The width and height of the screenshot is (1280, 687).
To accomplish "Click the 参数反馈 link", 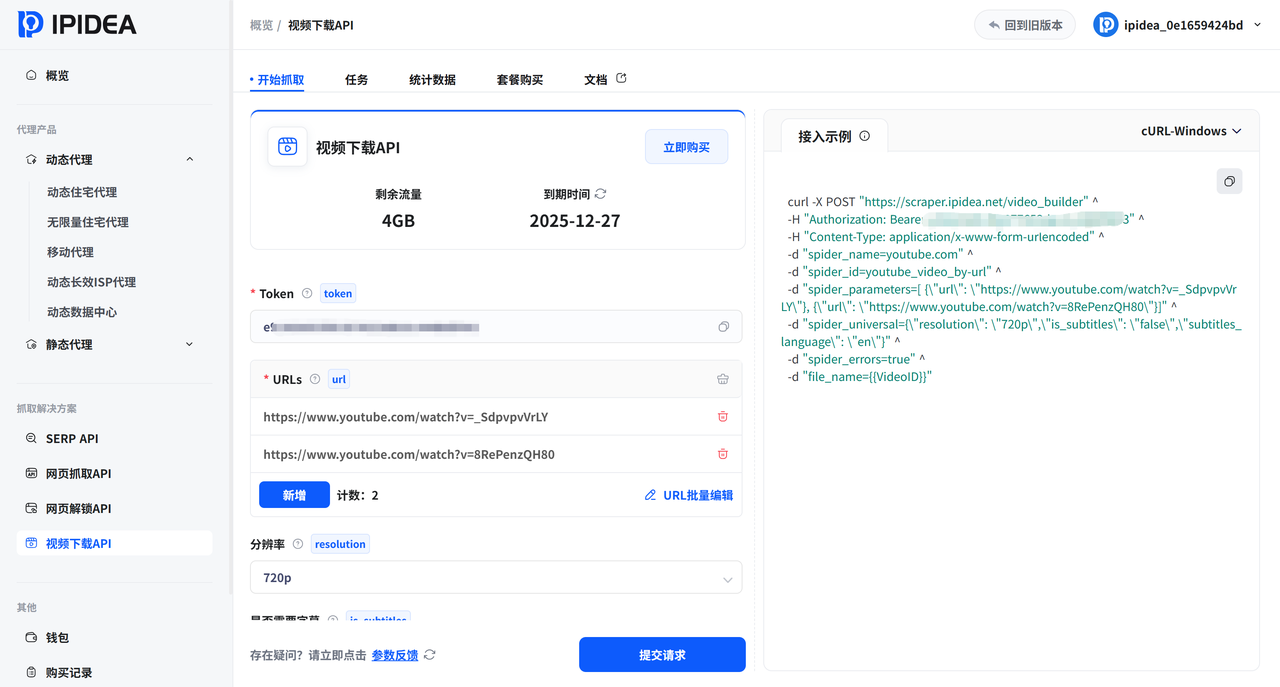I will (395, 655).
